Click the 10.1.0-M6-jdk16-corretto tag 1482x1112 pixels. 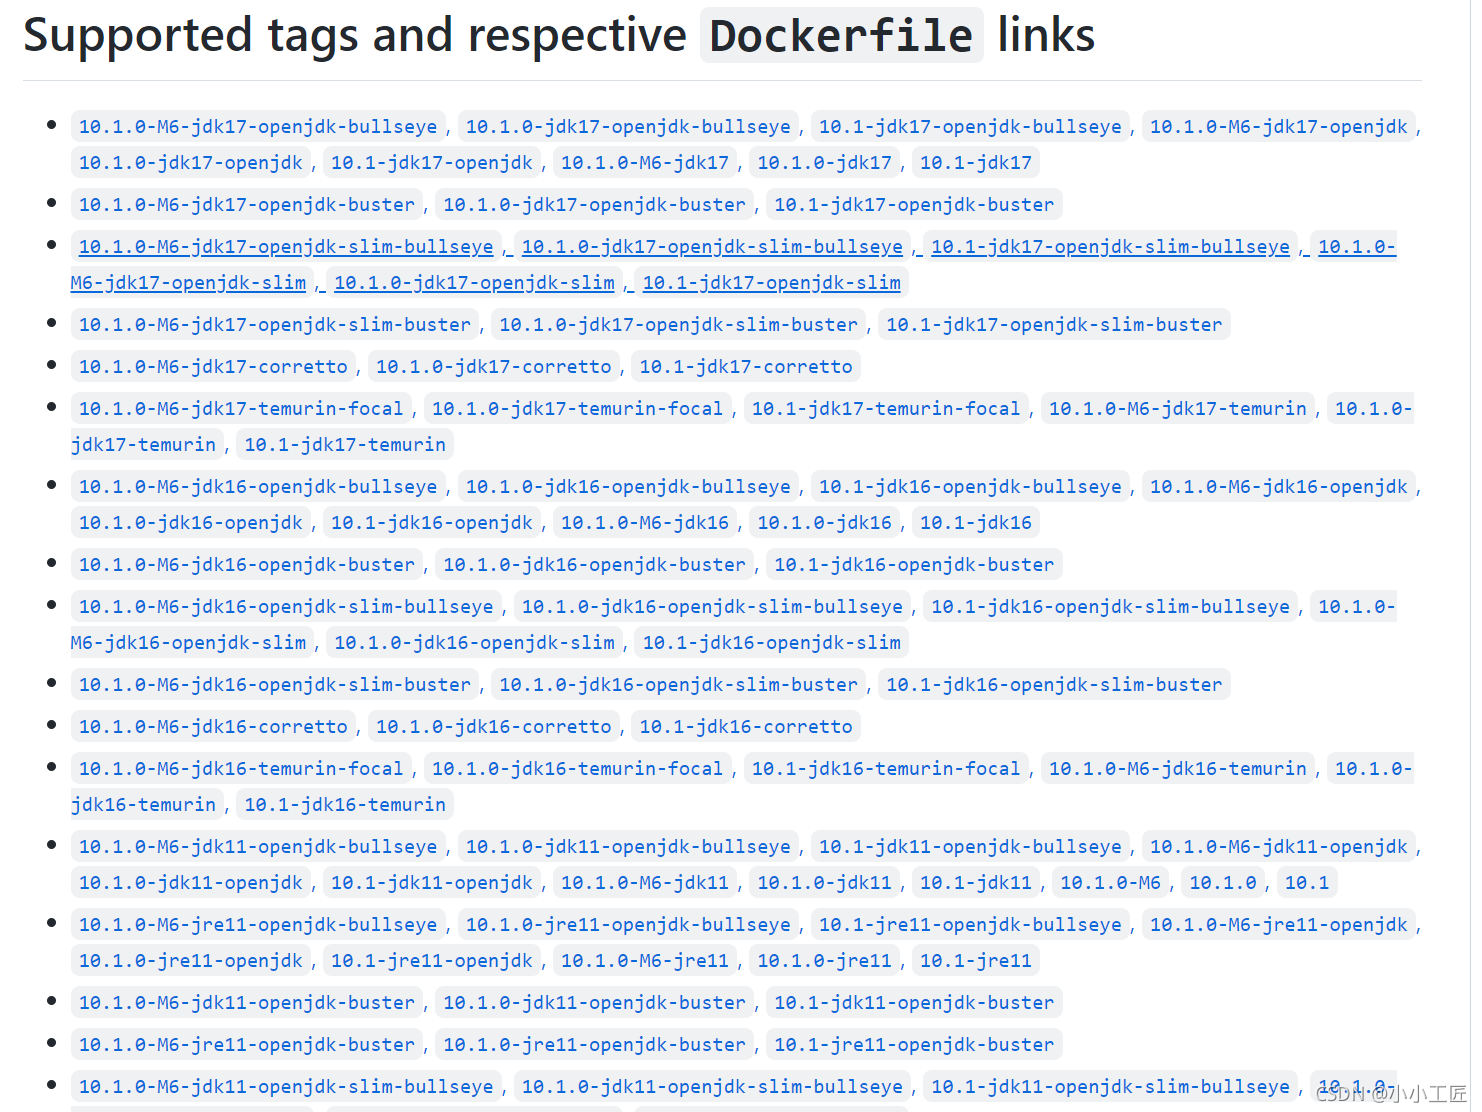213,727
